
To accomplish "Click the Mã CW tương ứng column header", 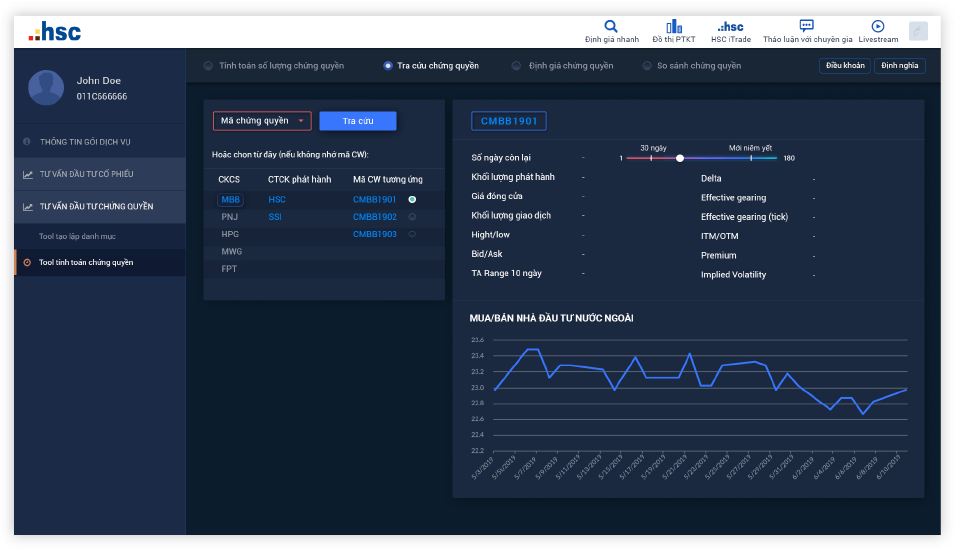I will 388,180.
